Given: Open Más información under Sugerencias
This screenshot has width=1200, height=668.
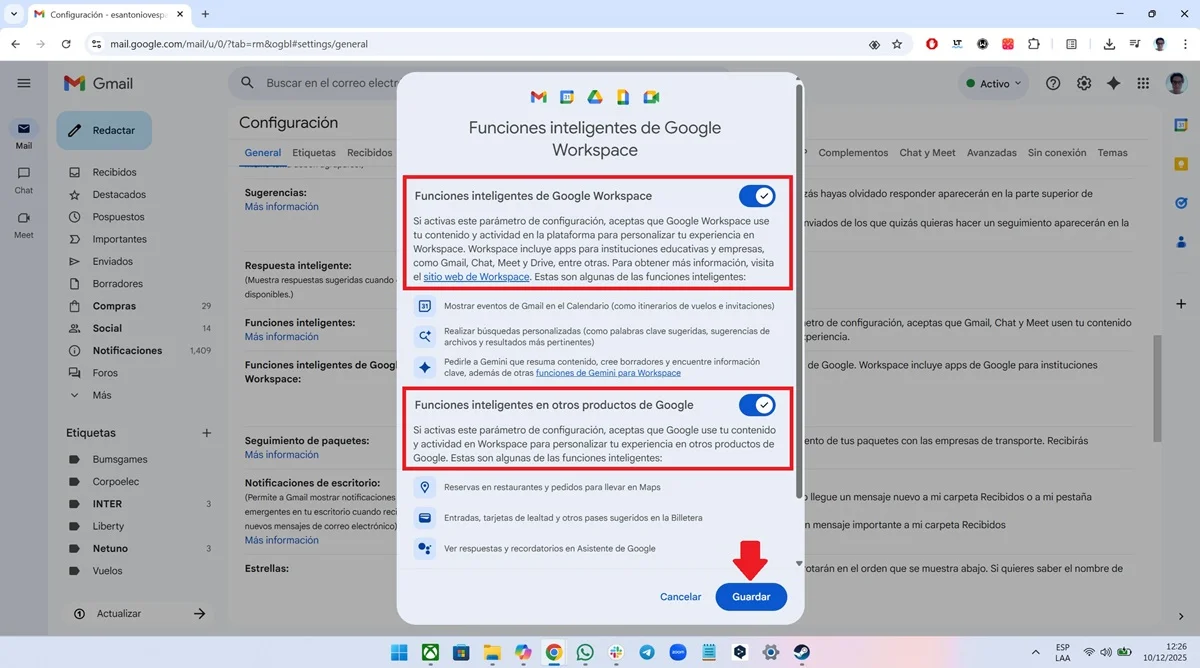Looking at the screenshot, I should tap(281, 207).
